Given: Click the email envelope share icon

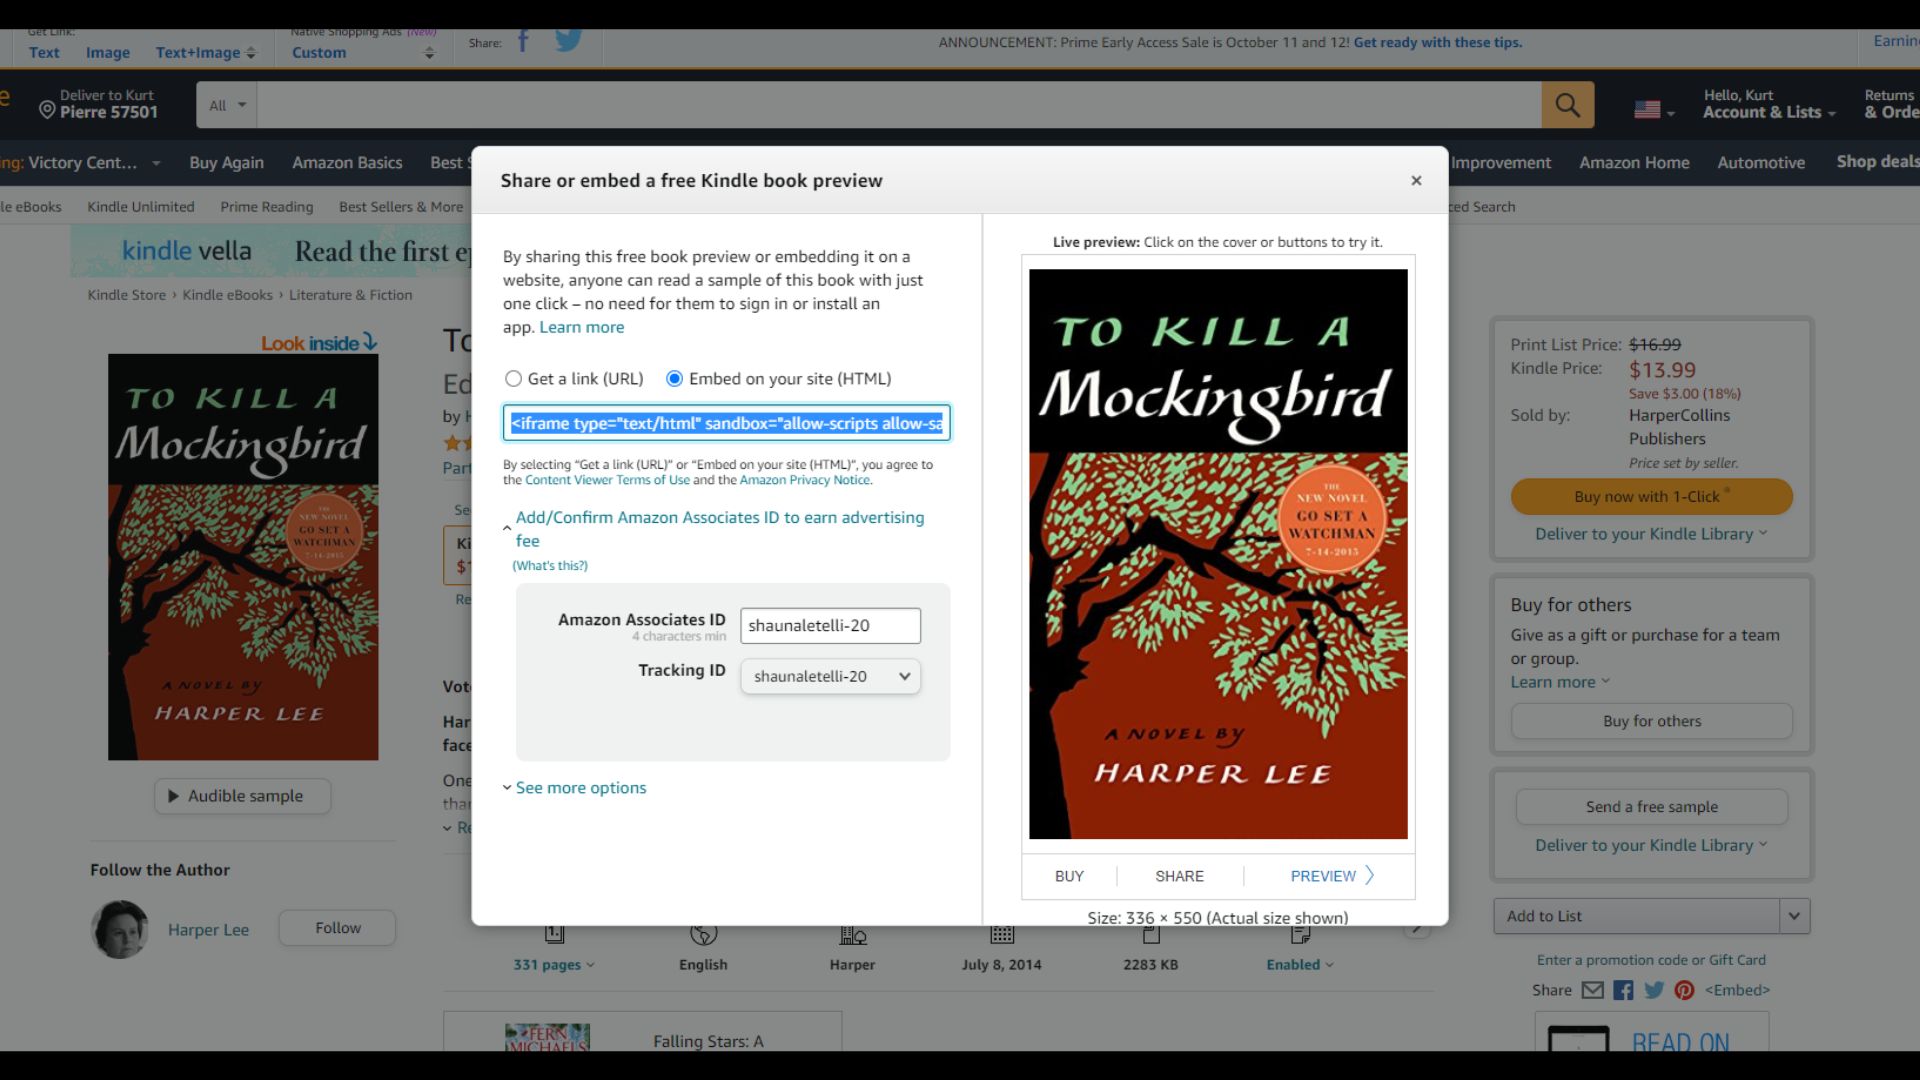Looking at the screenshot, I should point(1592,990).
